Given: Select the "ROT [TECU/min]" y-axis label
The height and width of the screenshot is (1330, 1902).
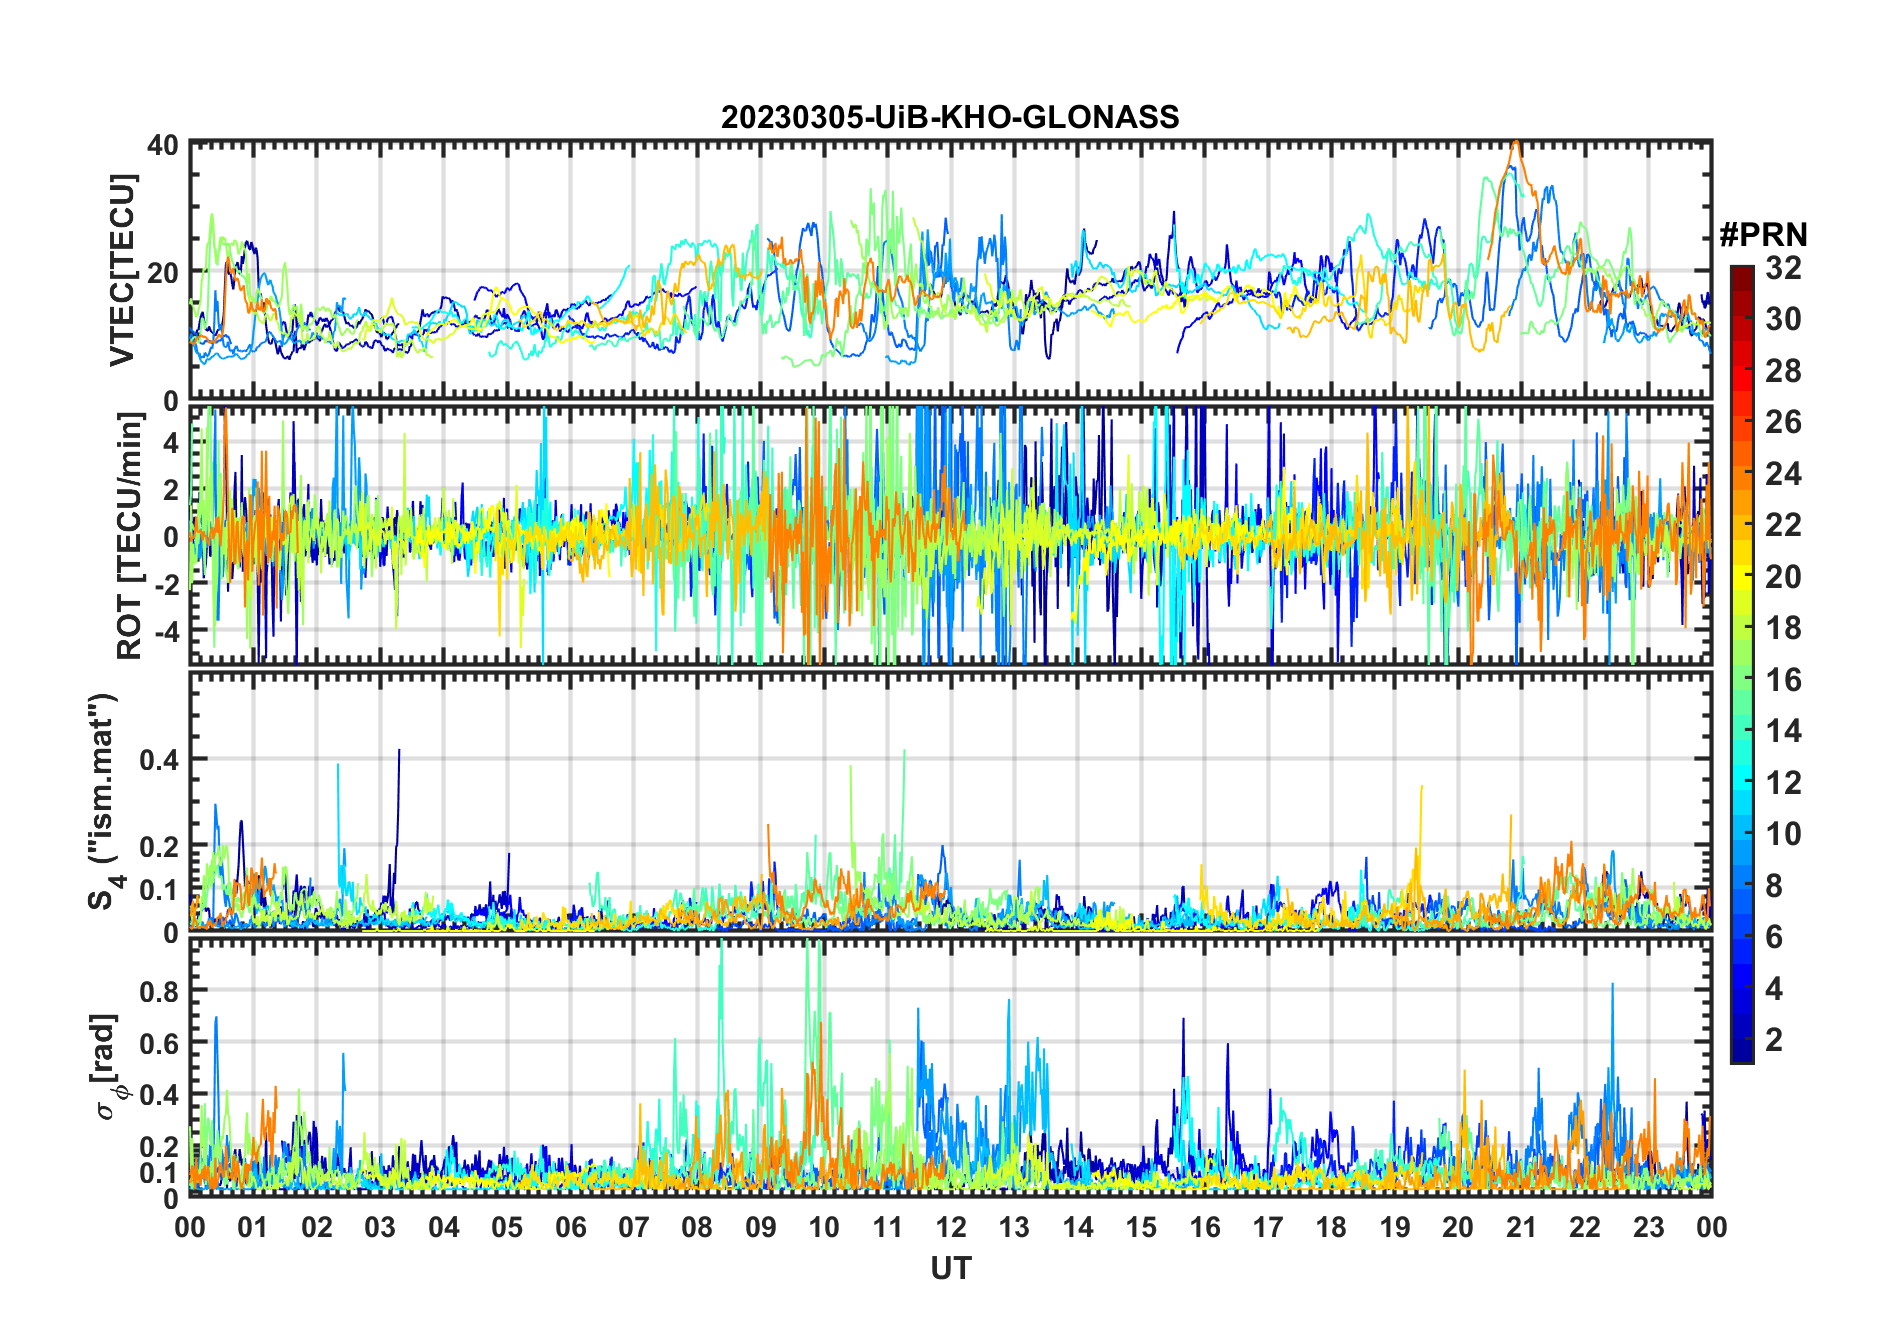Looking at the screenshot, I should point(130,536).
